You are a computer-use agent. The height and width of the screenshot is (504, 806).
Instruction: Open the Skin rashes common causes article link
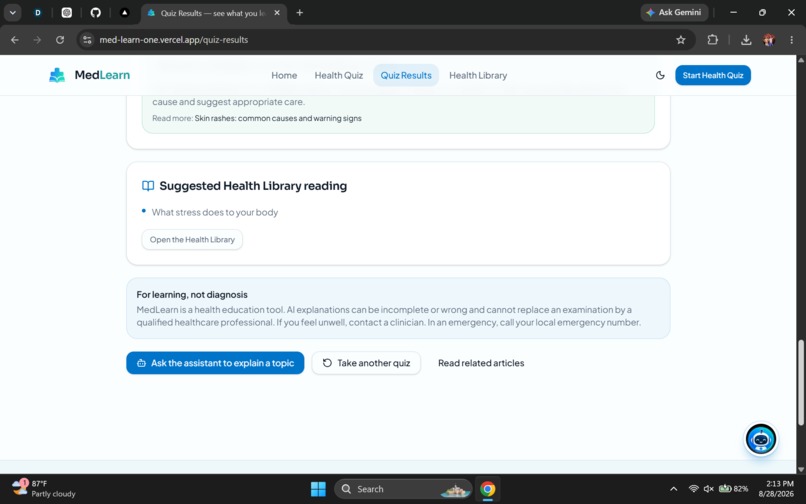coord(278,118)
